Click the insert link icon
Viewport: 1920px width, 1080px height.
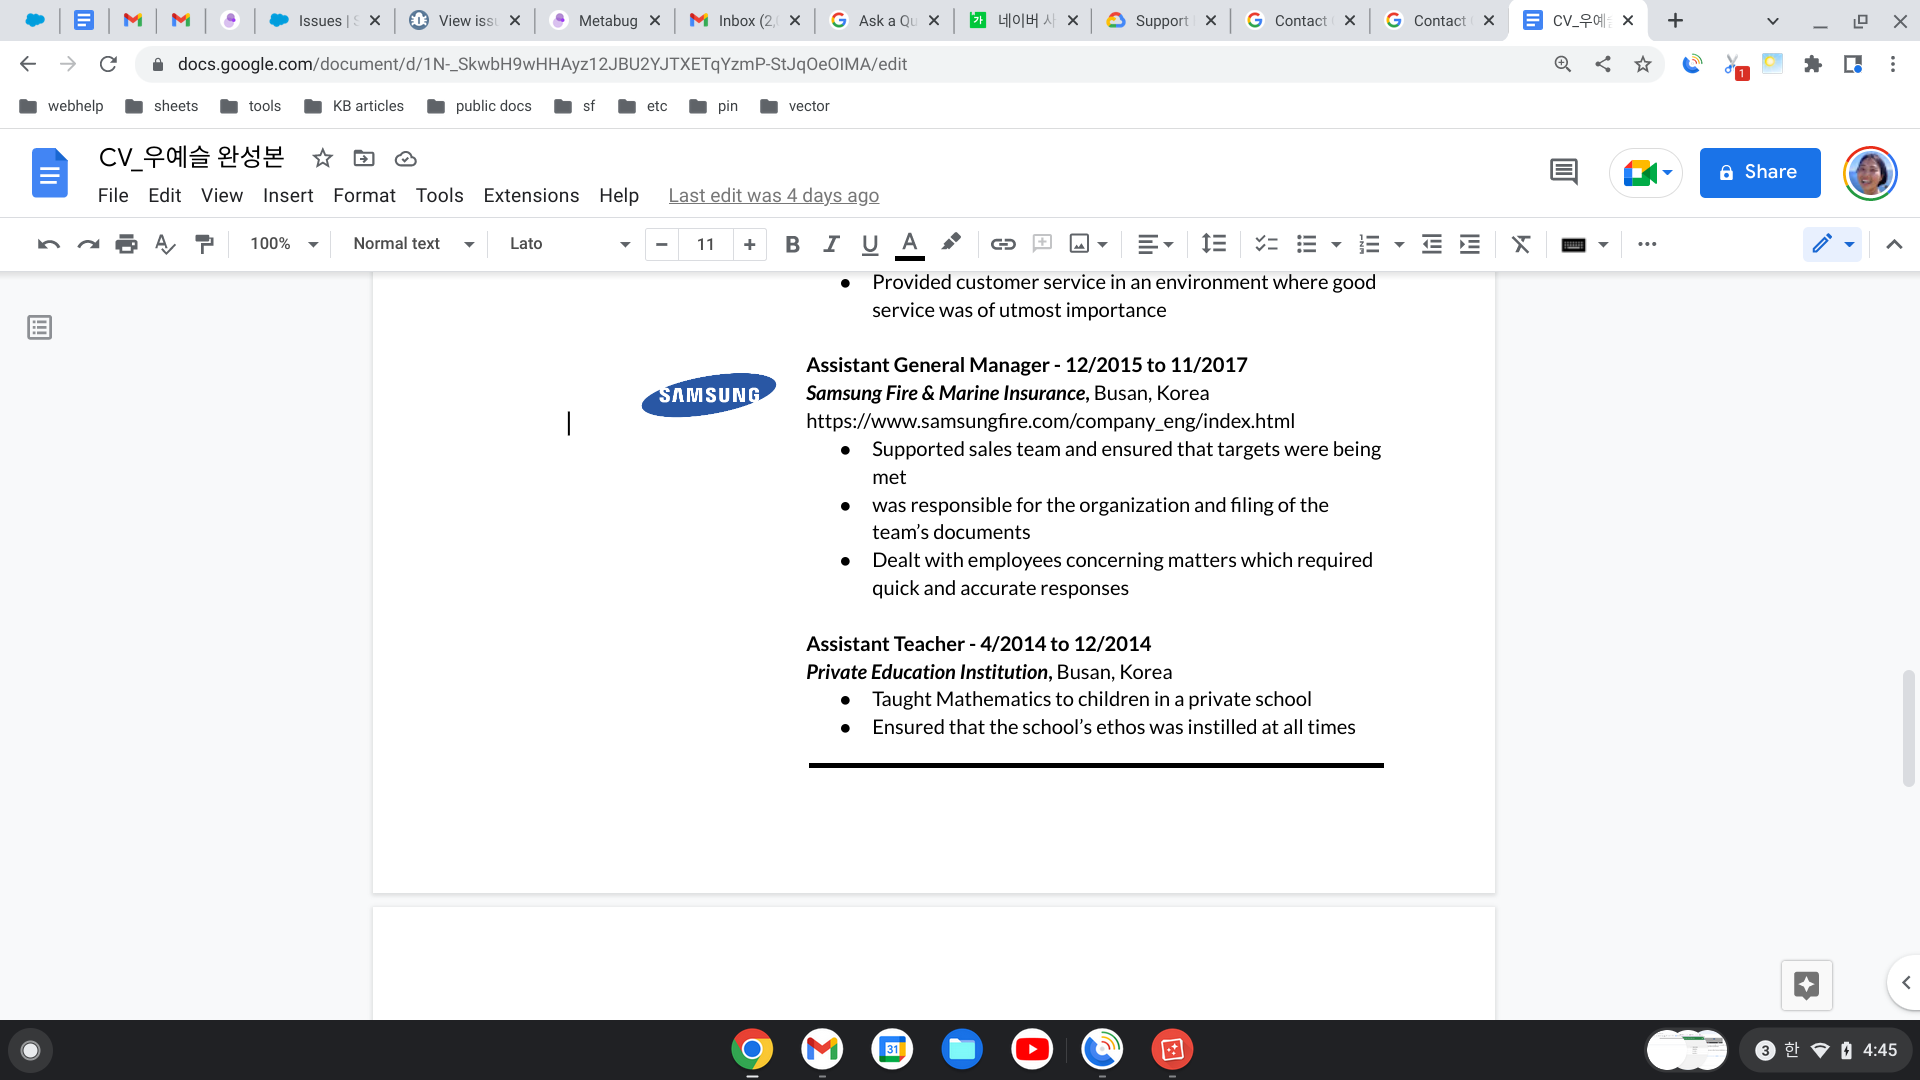point(1003,244)
